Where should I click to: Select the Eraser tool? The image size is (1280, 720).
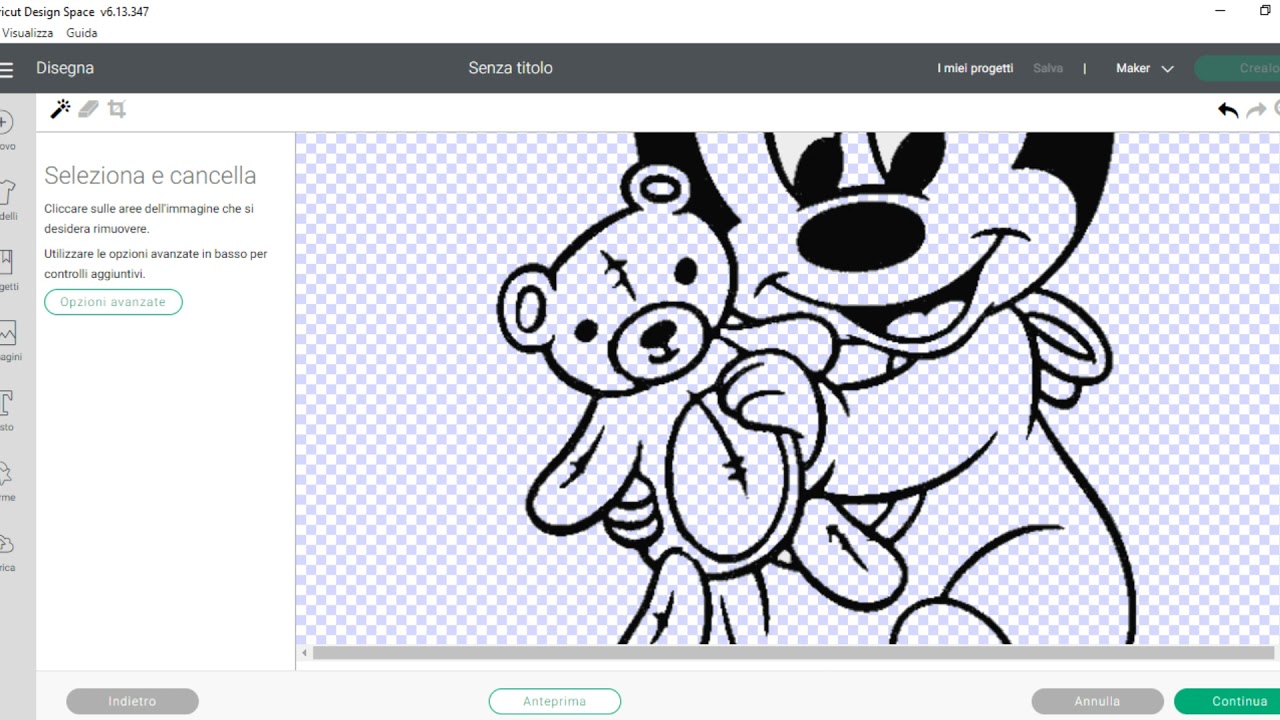click(x=88, y=109)
